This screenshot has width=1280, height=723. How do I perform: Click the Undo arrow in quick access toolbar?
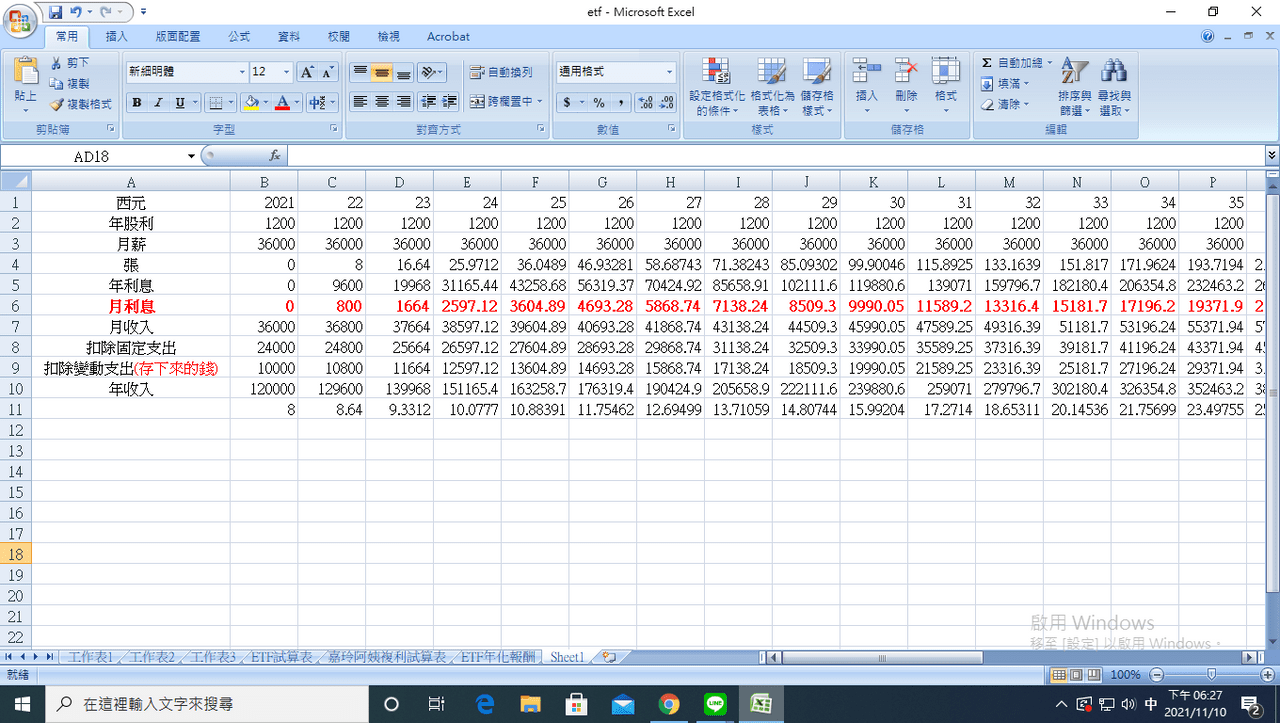[x=76, y=12]
